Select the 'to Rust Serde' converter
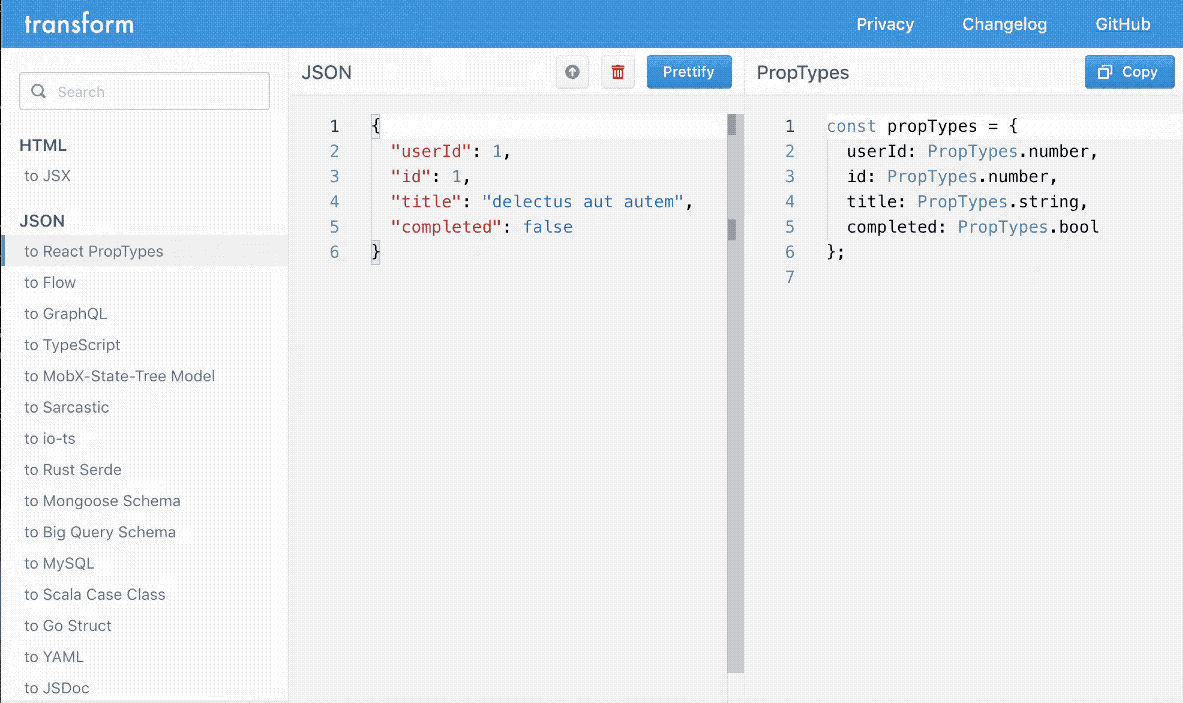1183x703 pixels. pos(70,469)
